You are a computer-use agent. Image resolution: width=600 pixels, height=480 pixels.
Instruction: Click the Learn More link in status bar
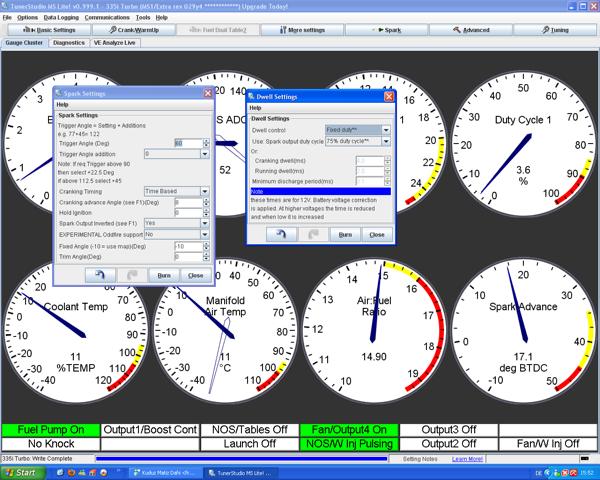pos(467,459)
